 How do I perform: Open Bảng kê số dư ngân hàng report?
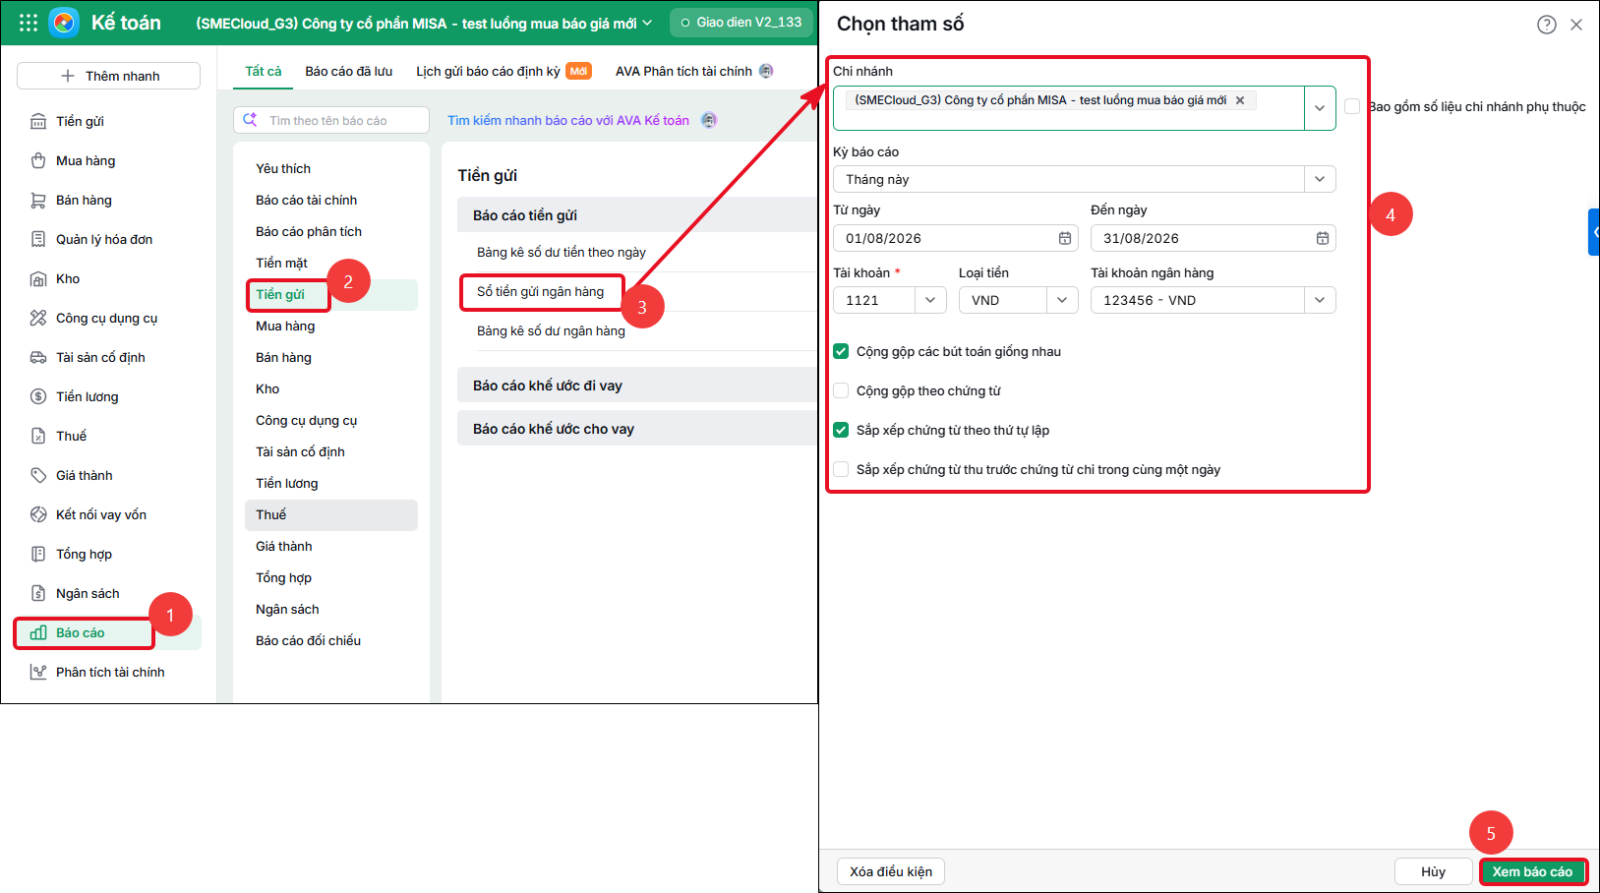pyautogui.click(x=551, y=331)
